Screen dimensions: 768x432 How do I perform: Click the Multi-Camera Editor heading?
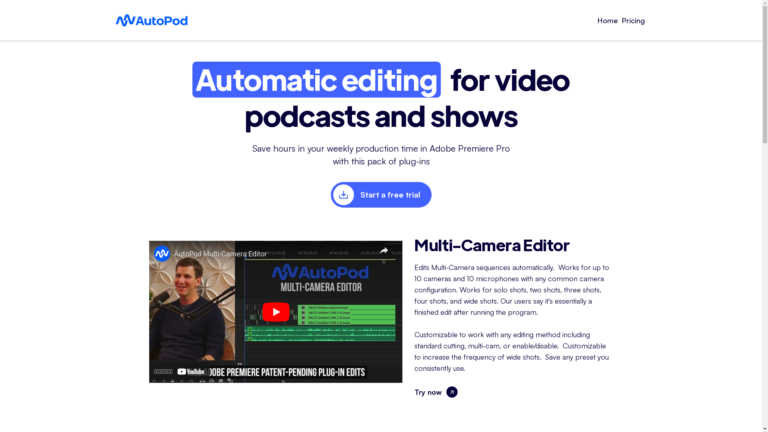(492, 245)
